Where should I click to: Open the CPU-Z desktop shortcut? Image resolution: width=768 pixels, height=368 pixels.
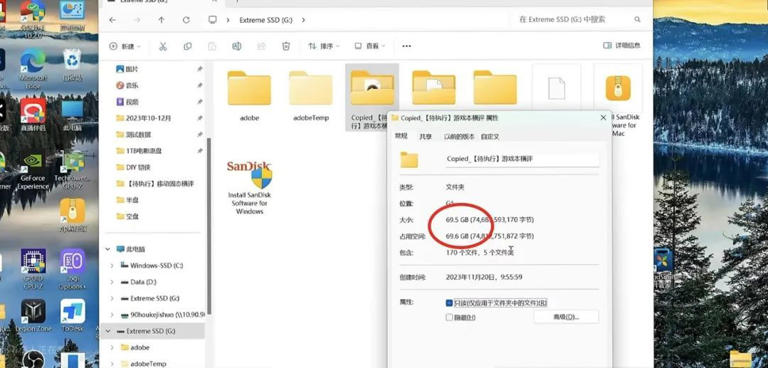(33, 269)
